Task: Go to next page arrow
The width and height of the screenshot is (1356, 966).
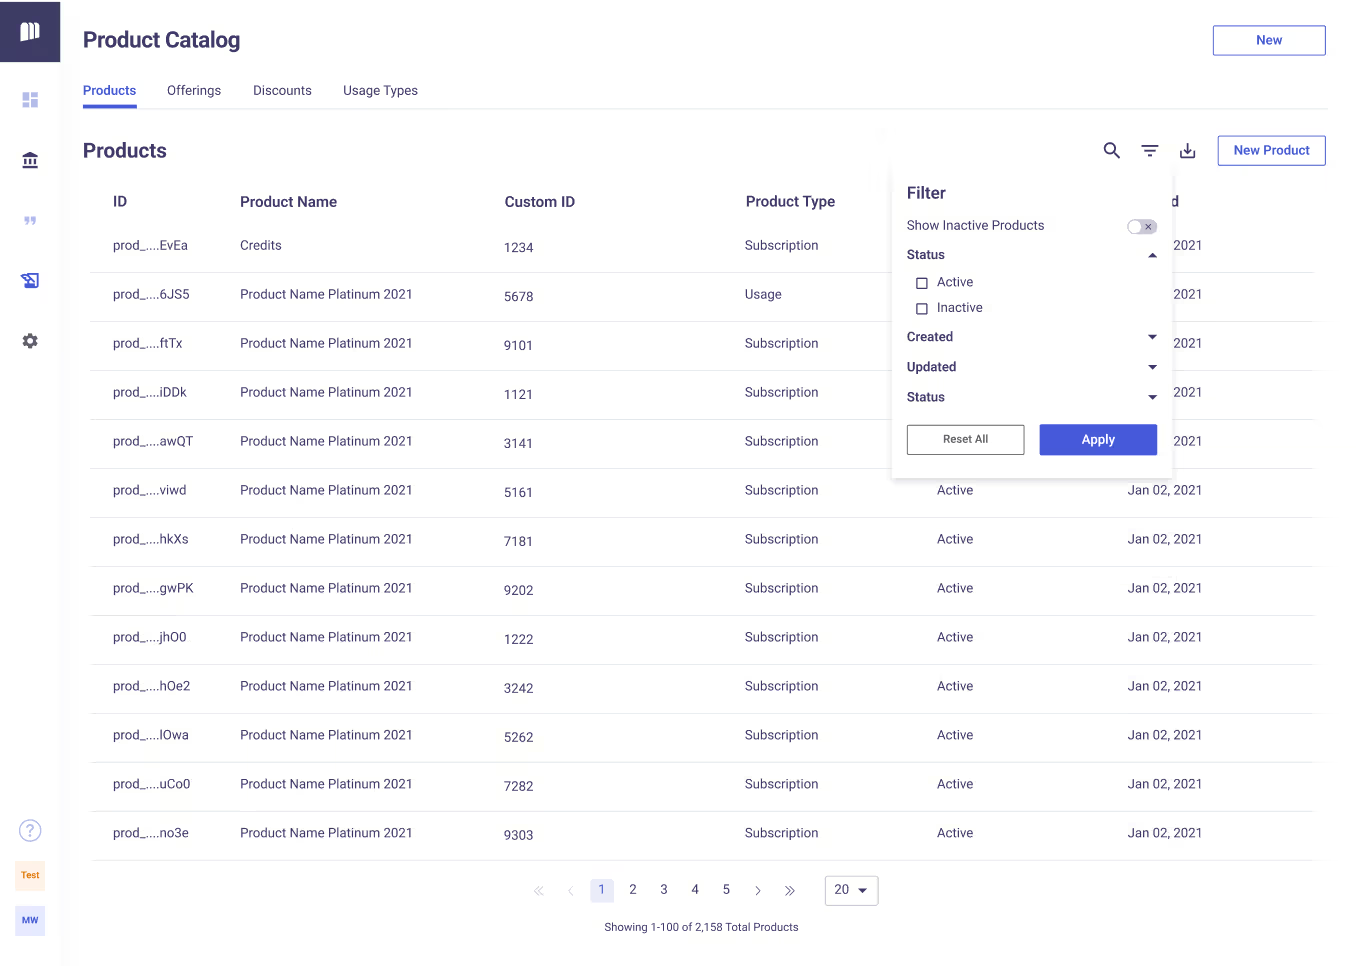Action: 758,890
